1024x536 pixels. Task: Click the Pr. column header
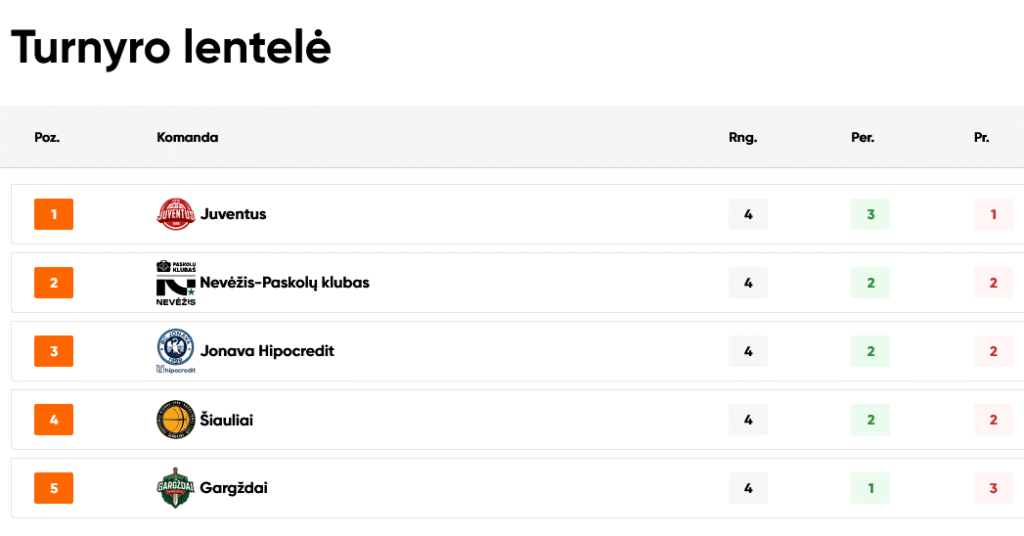point(981,137)
